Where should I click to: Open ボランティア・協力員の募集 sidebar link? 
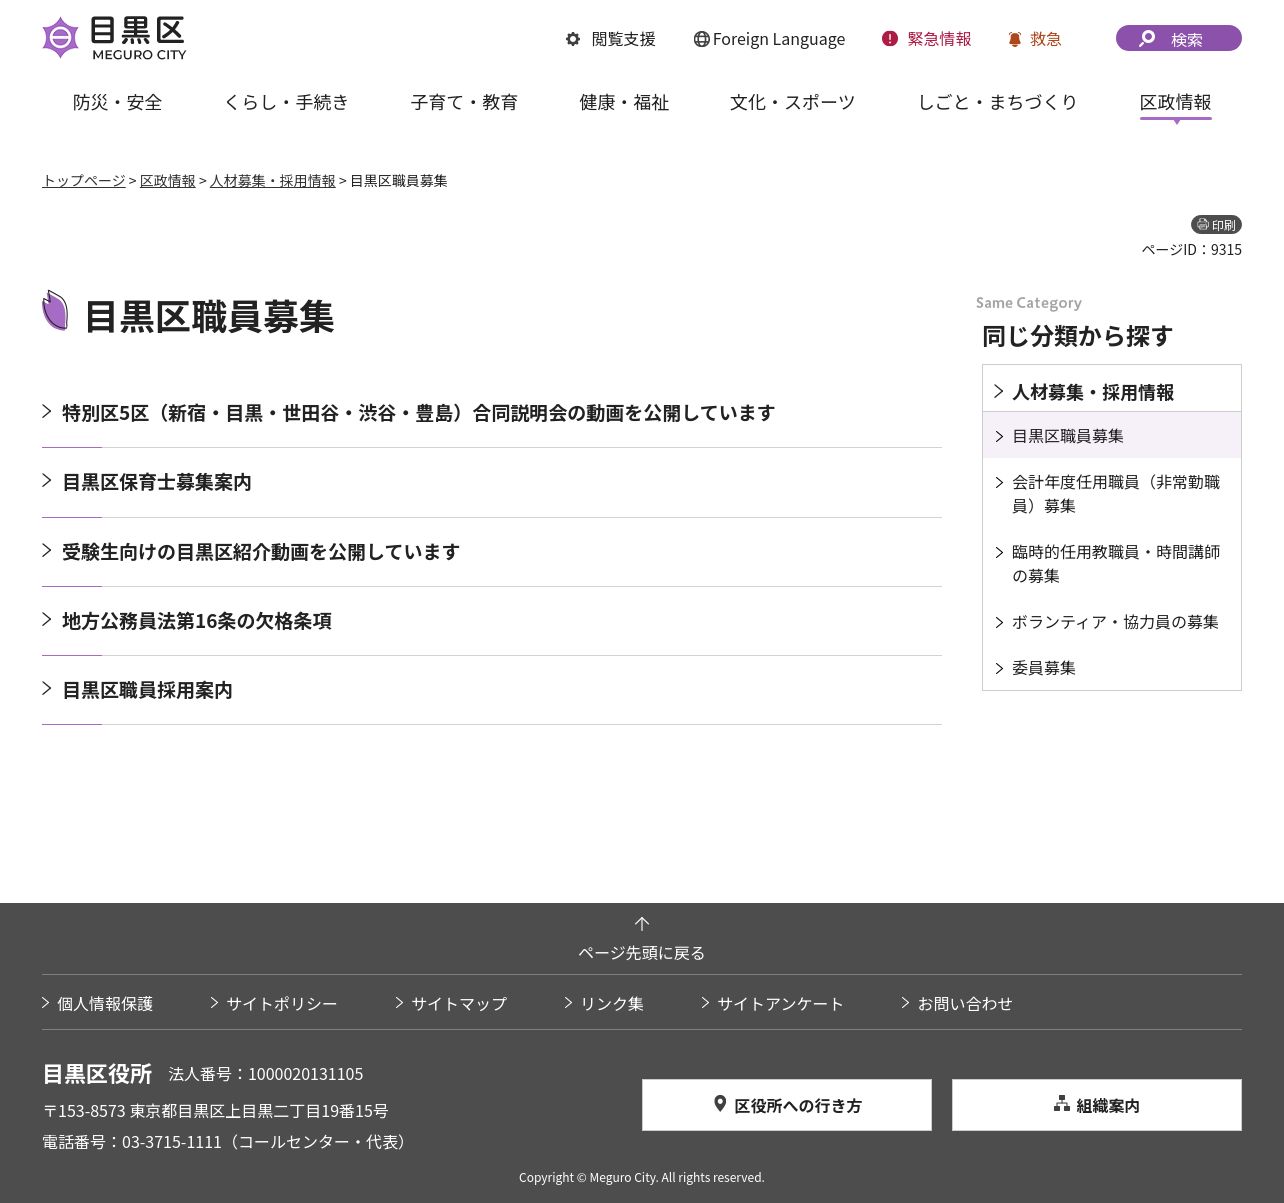pyautogui.click(x=1115, y=622)
